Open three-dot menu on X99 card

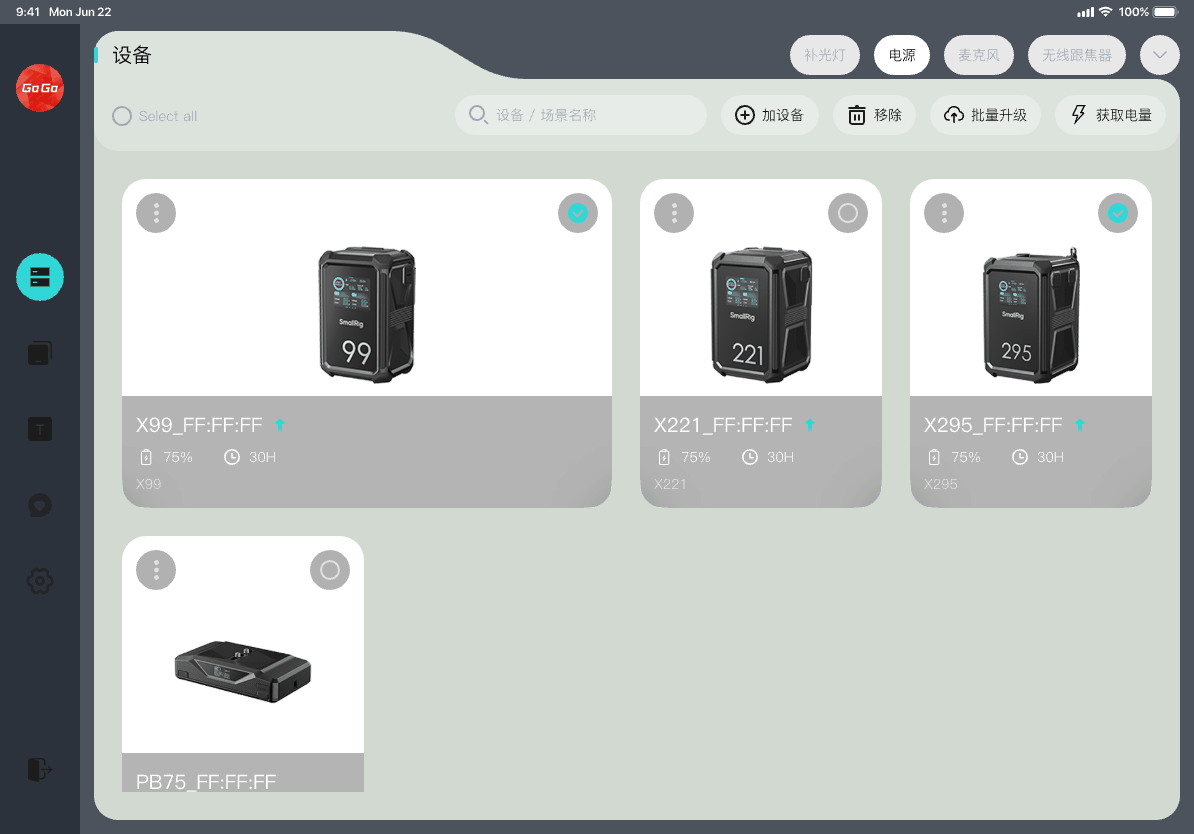[156, 213]
